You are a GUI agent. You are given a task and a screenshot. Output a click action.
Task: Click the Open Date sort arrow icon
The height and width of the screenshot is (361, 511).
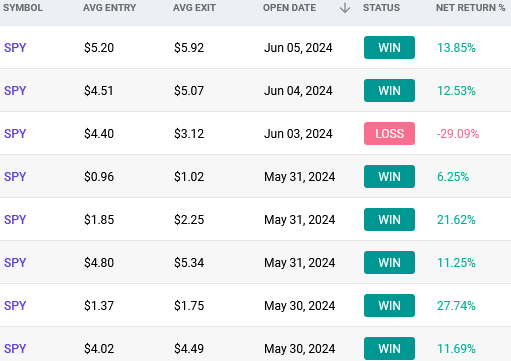pyautogui.click(x=345, y=8)
